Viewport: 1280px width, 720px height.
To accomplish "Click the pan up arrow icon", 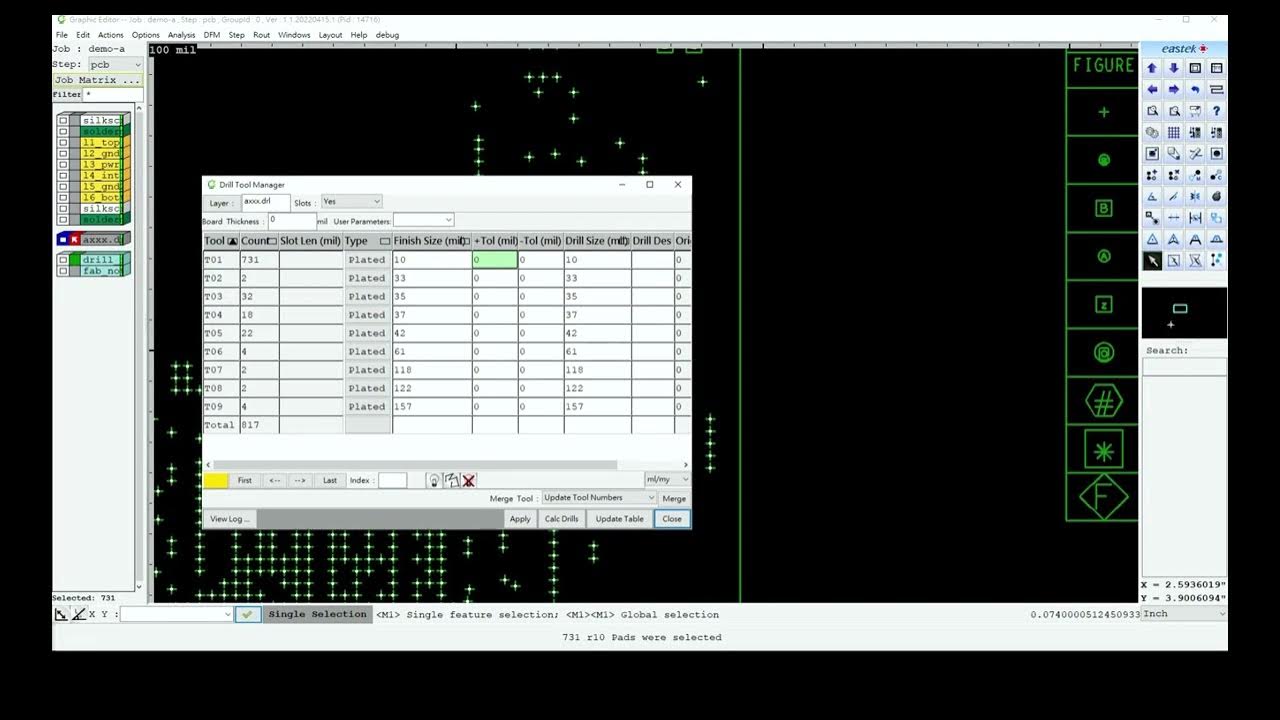I will tap(1152, 68).
